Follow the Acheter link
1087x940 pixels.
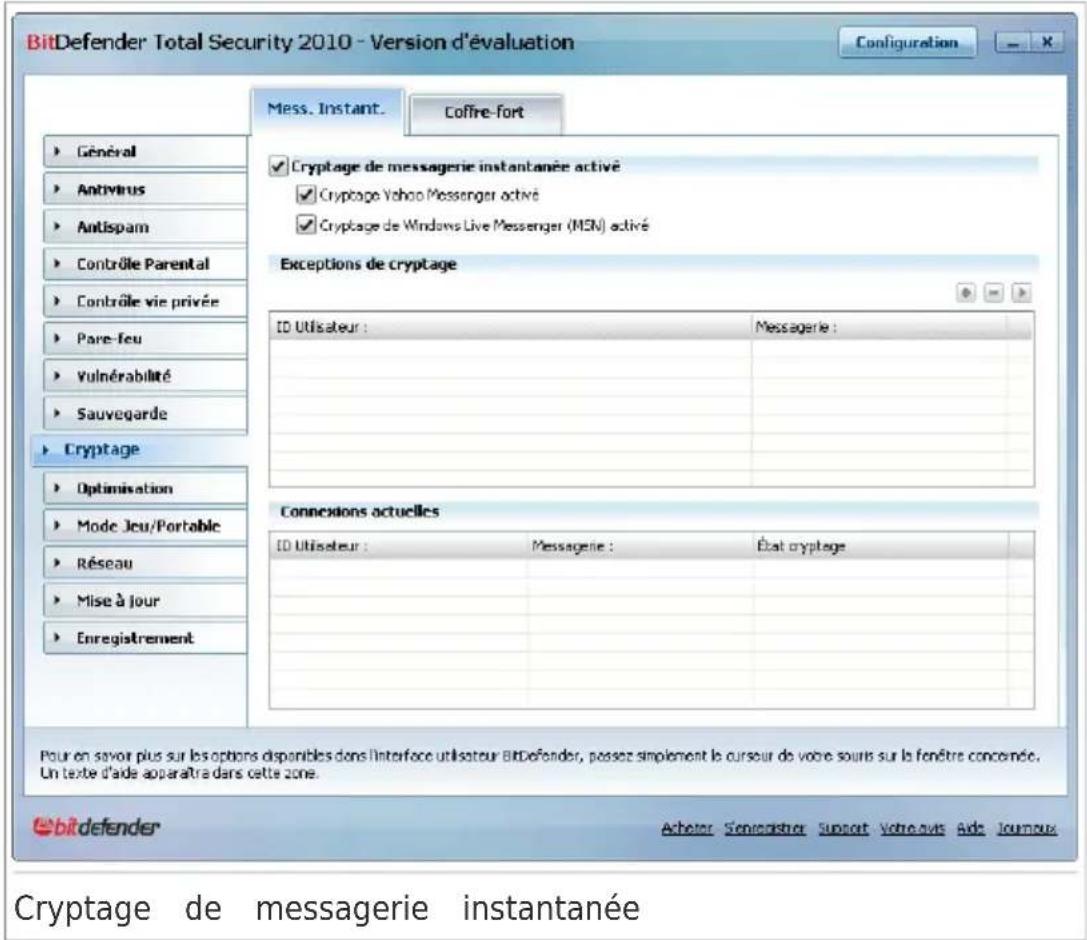click(x=686, y=828)
